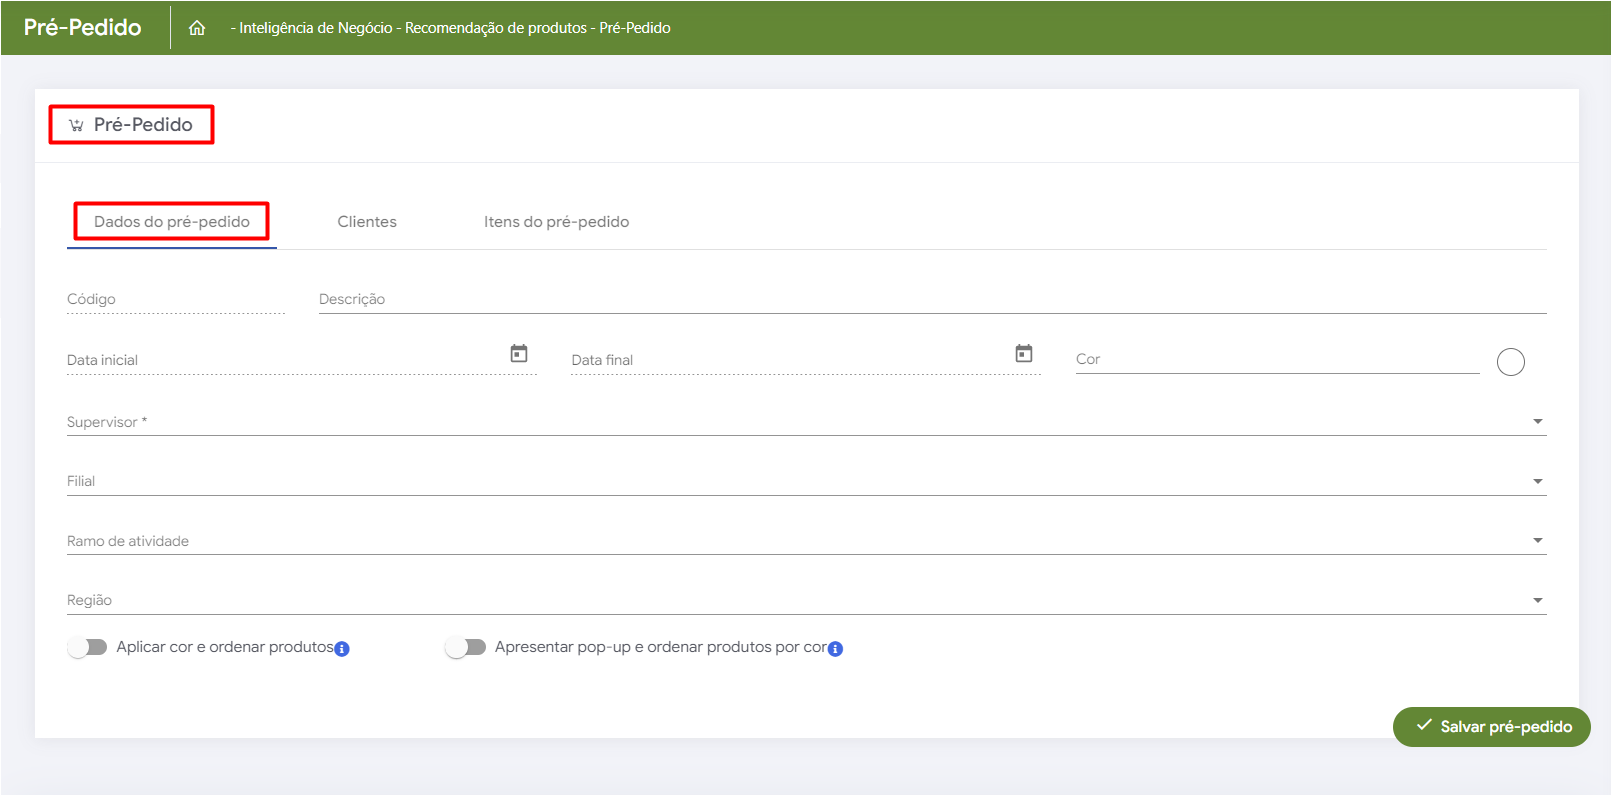This screenshot has width=1611, height=795.
Task: Open the Data inicial calendar picker
Action: 519,354
